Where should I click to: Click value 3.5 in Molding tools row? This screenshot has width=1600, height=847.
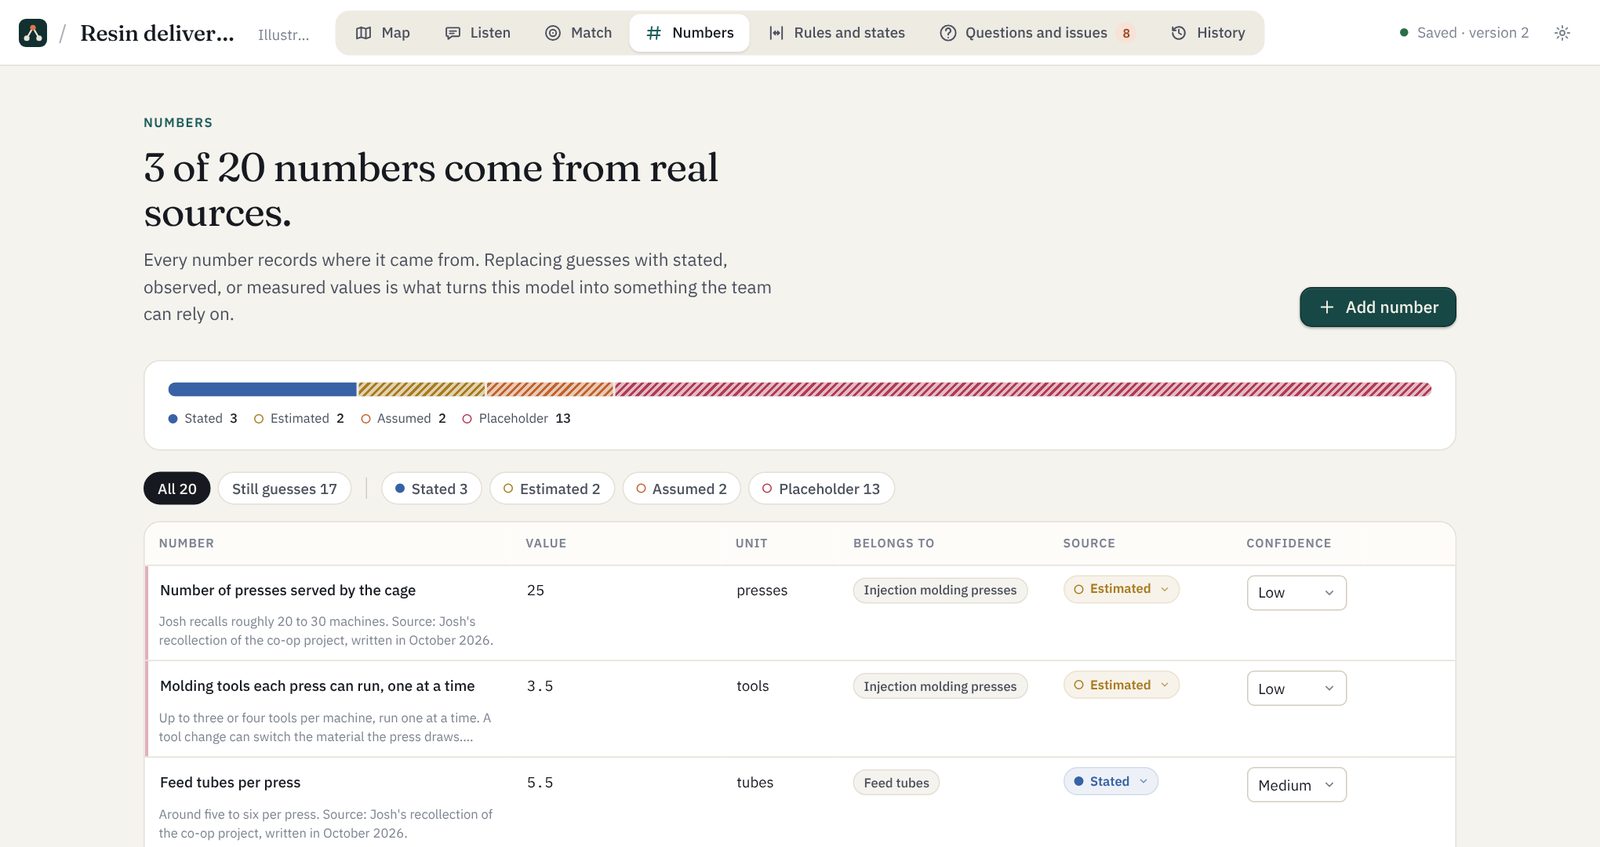click(x=540, y=686)
